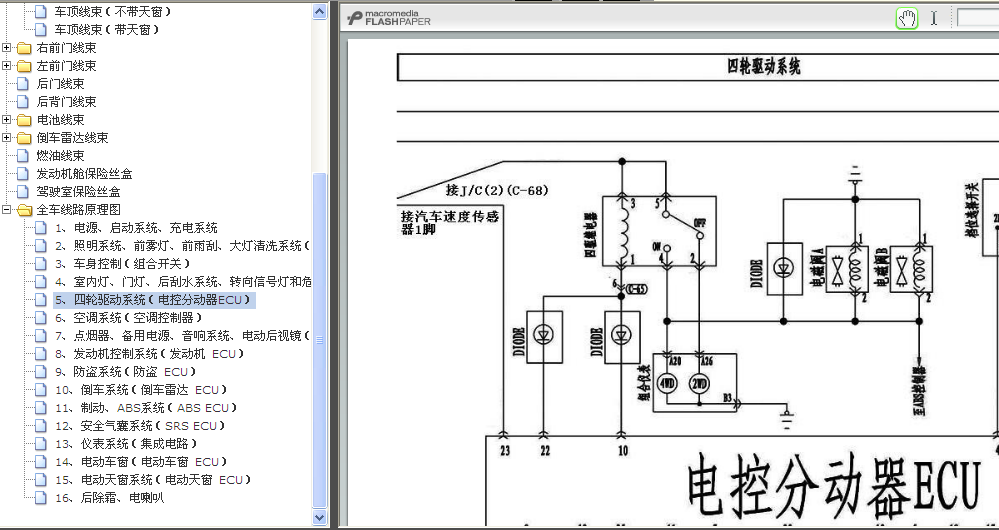Viewport: 999px width, 530px height.
Task: Click page icon beside 6、空调系统
Action: (41, 317)
